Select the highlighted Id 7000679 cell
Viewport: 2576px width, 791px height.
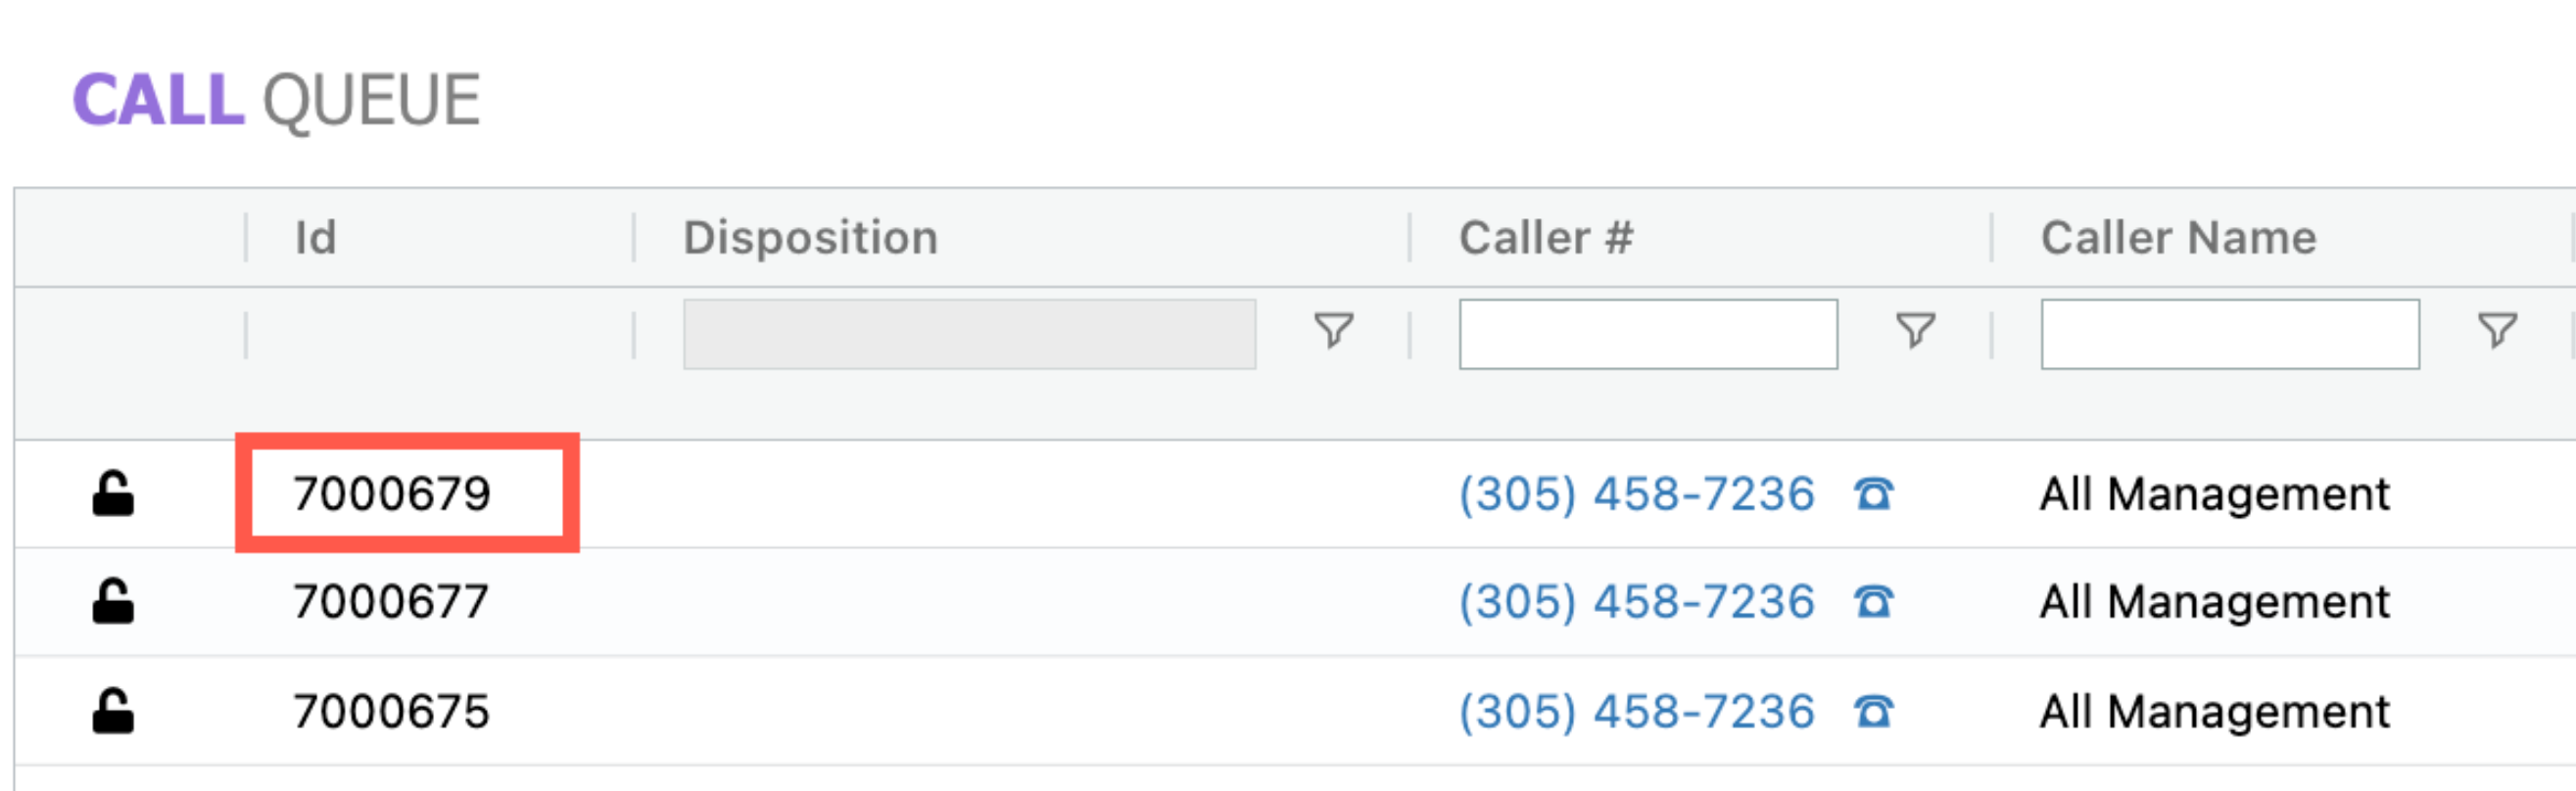pos(407,493)
